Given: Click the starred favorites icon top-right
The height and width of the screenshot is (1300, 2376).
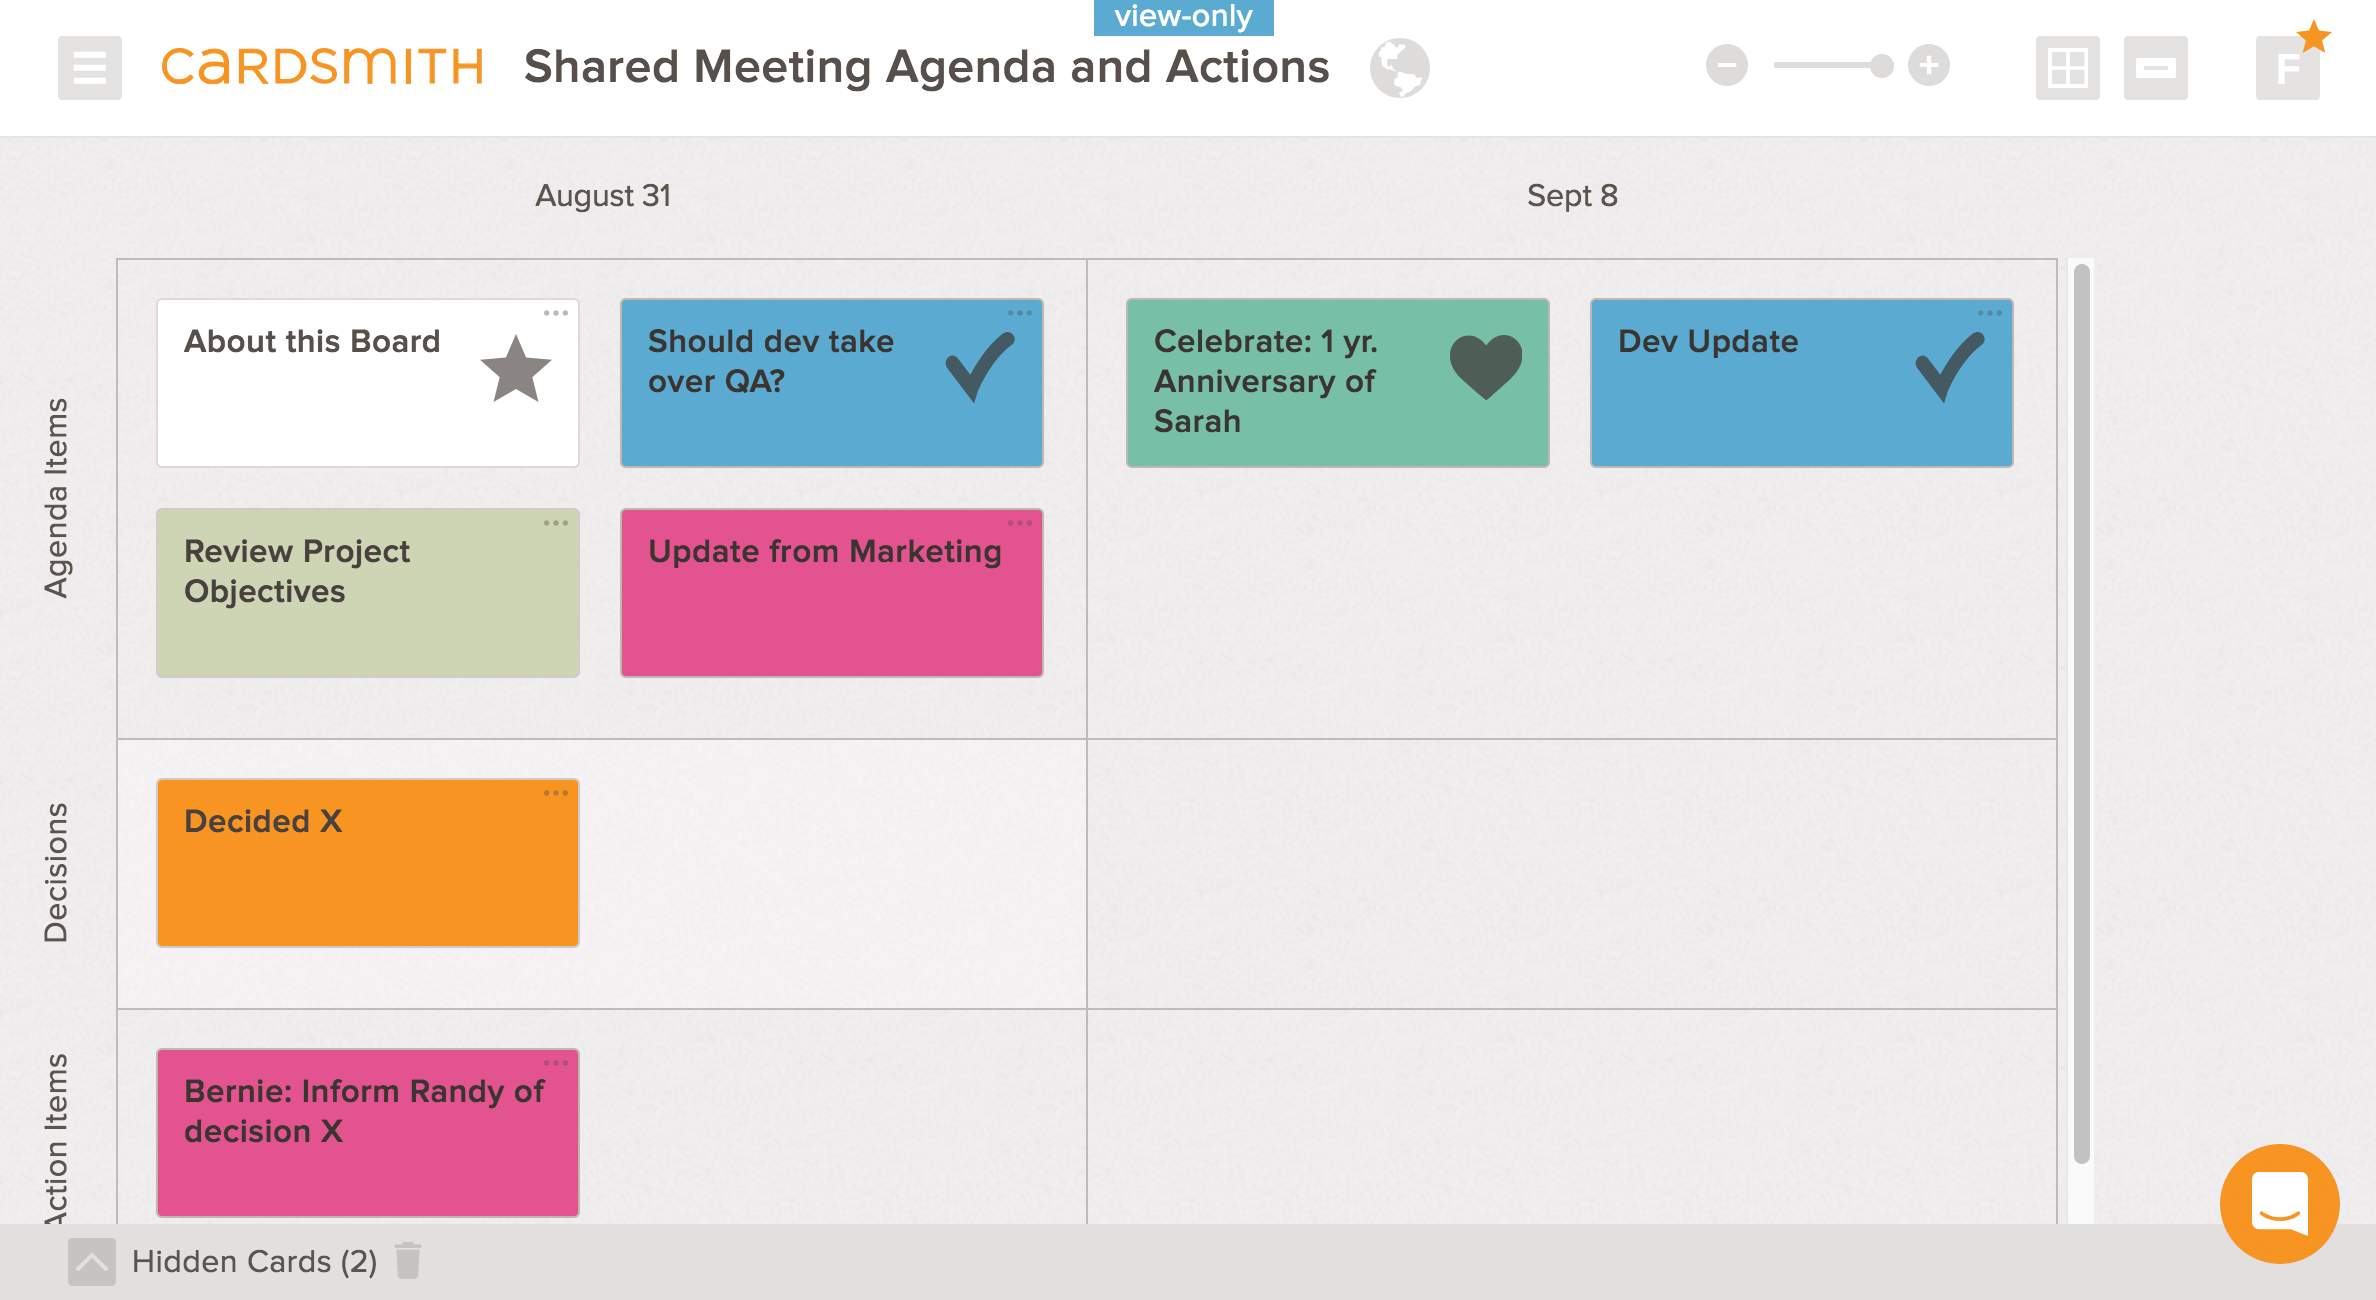Looking at the screenshot, I should point(2288,67).
